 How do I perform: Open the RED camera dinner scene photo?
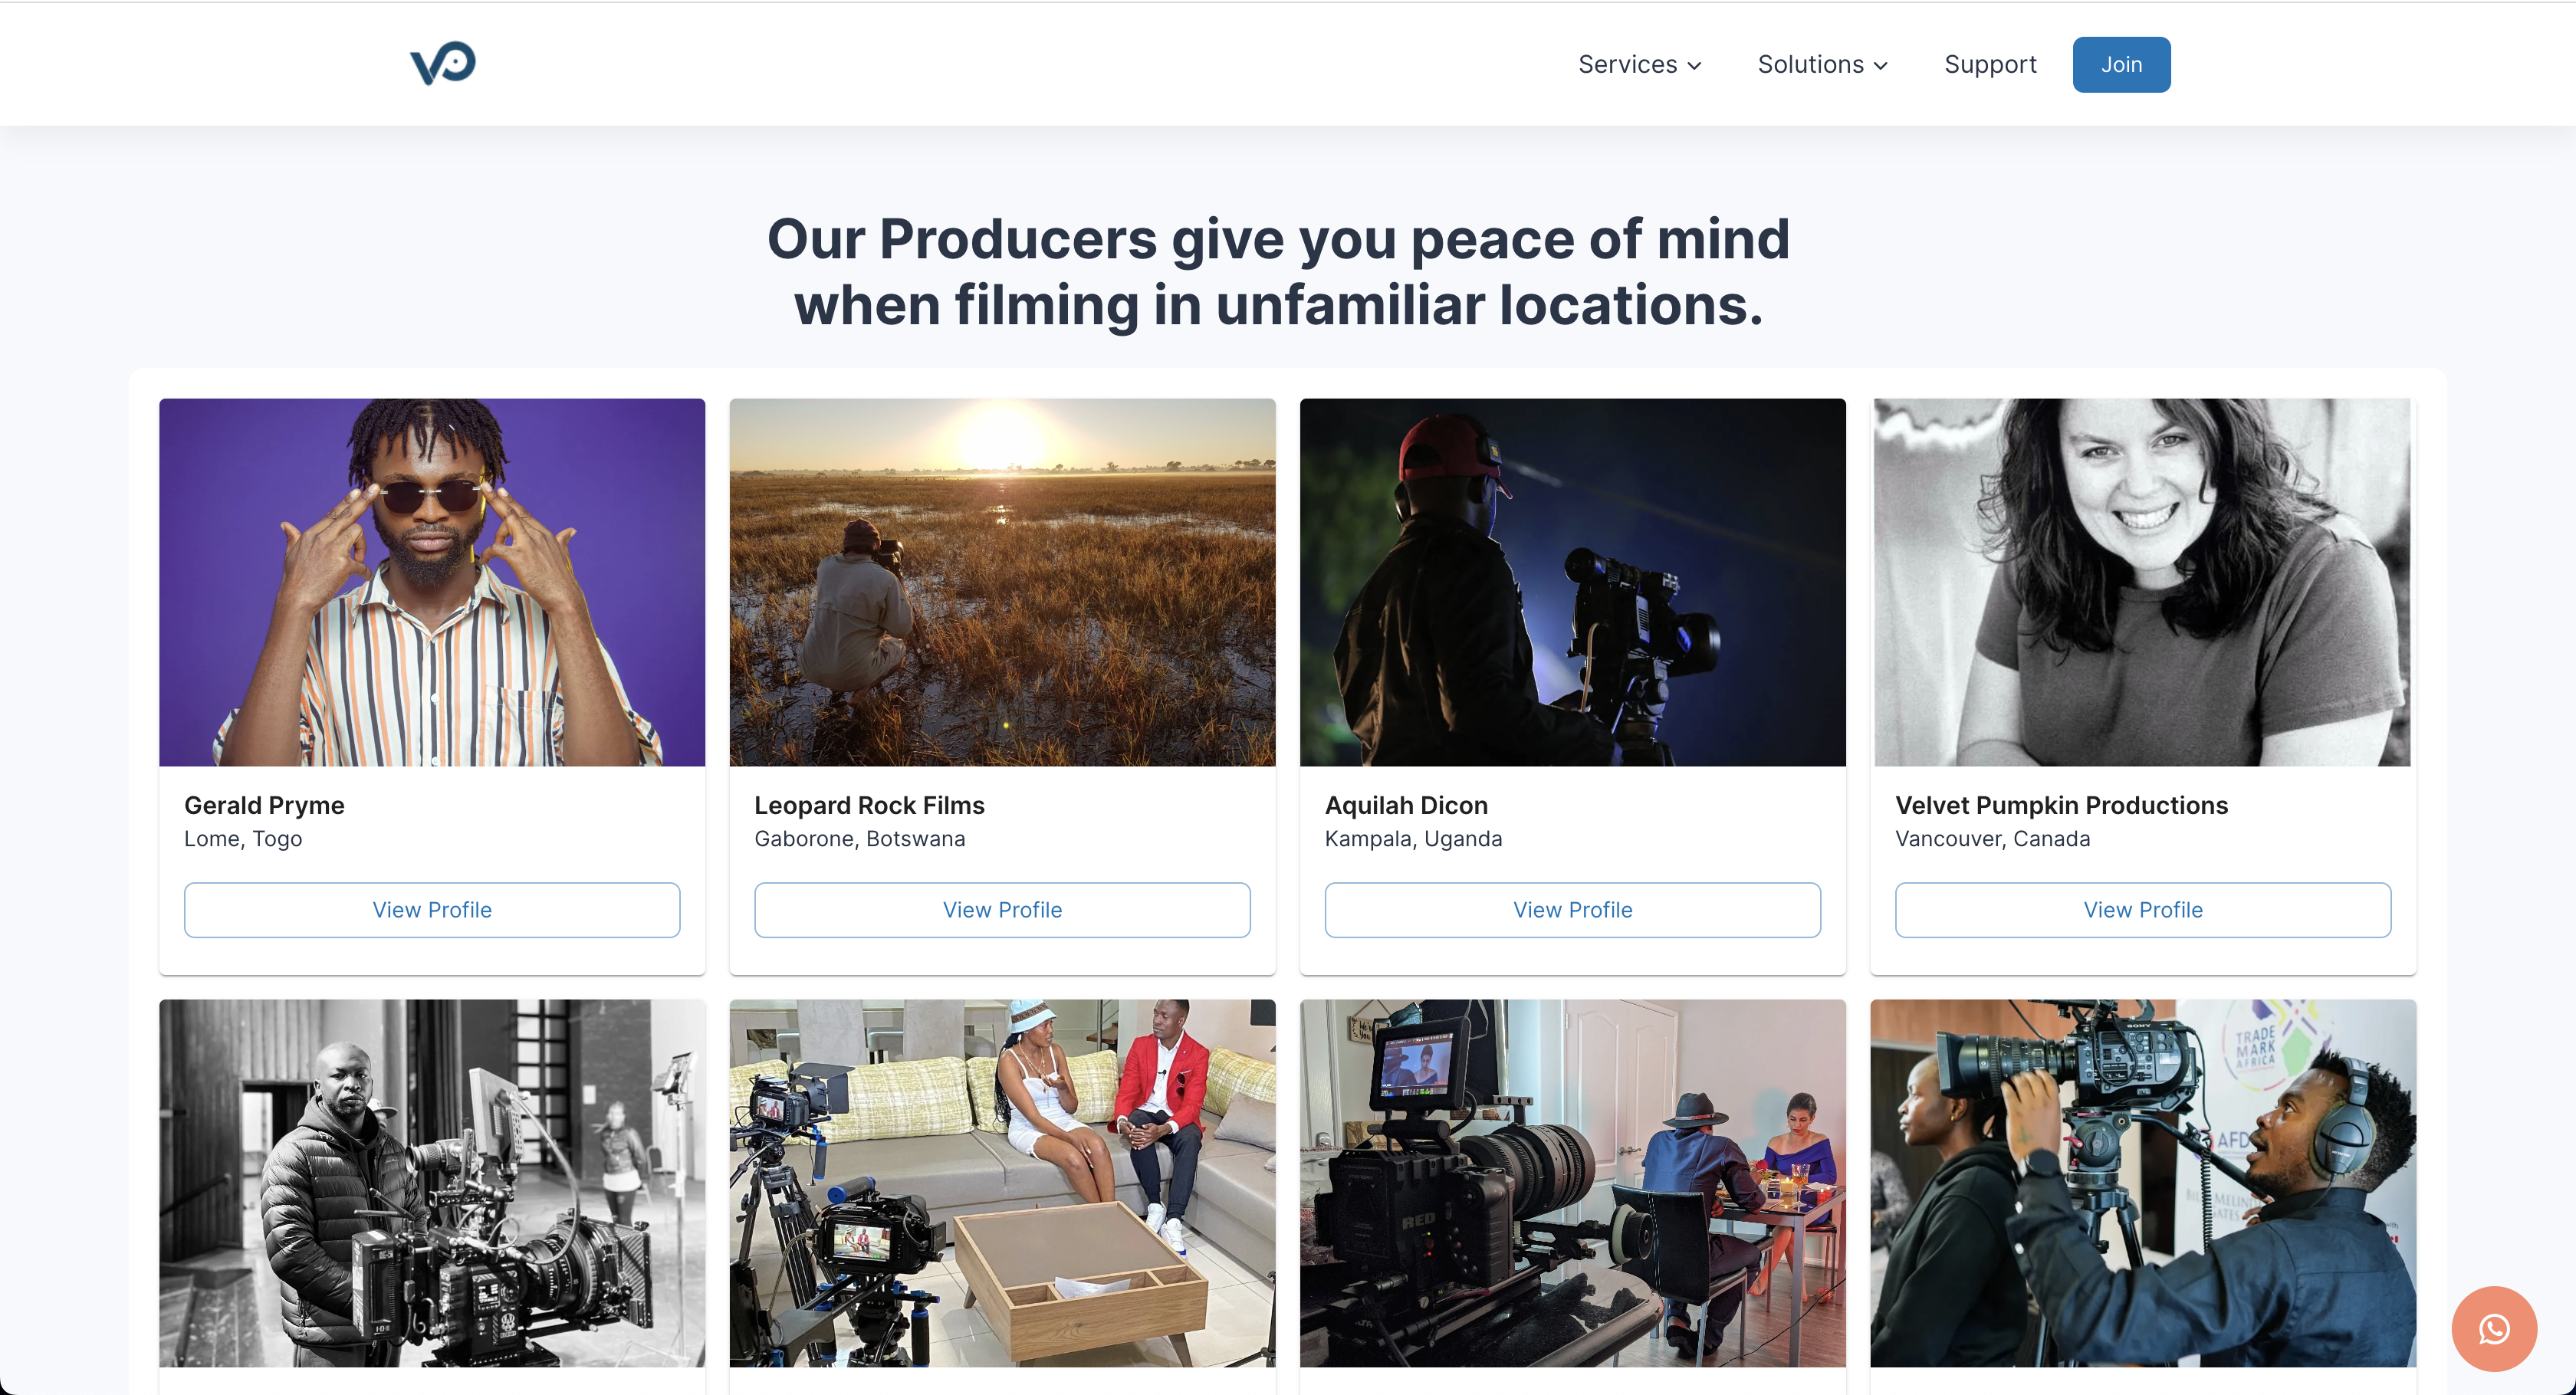click(1573, 1183)
